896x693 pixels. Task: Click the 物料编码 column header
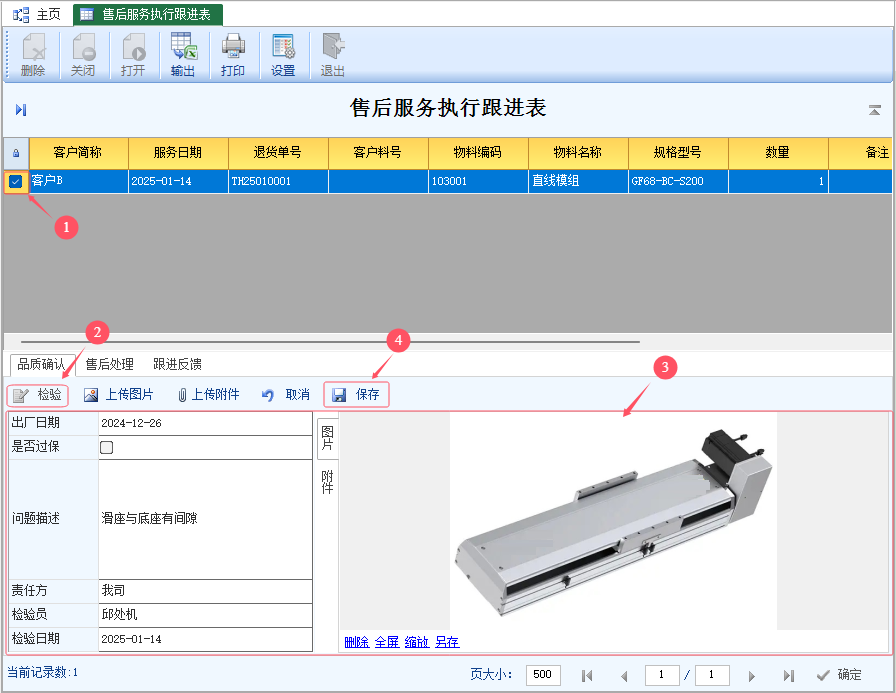click(478, 153)
